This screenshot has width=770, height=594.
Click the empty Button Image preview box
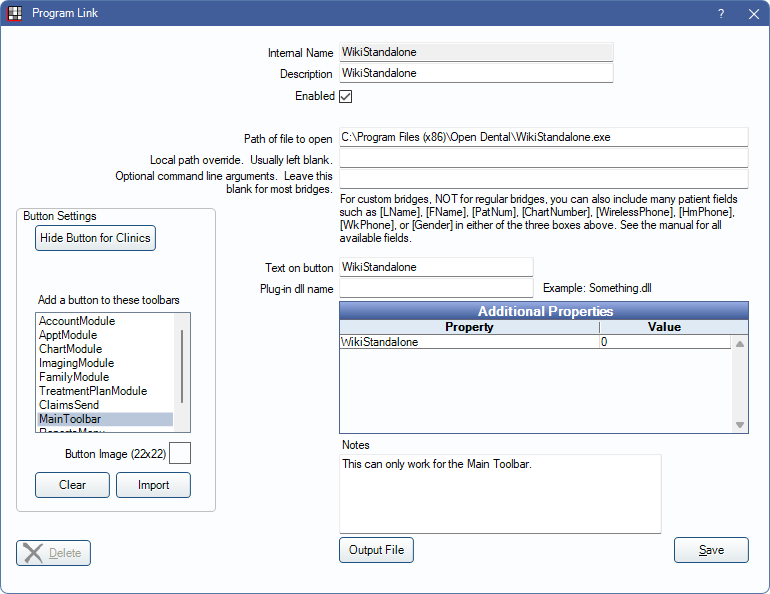180,454
